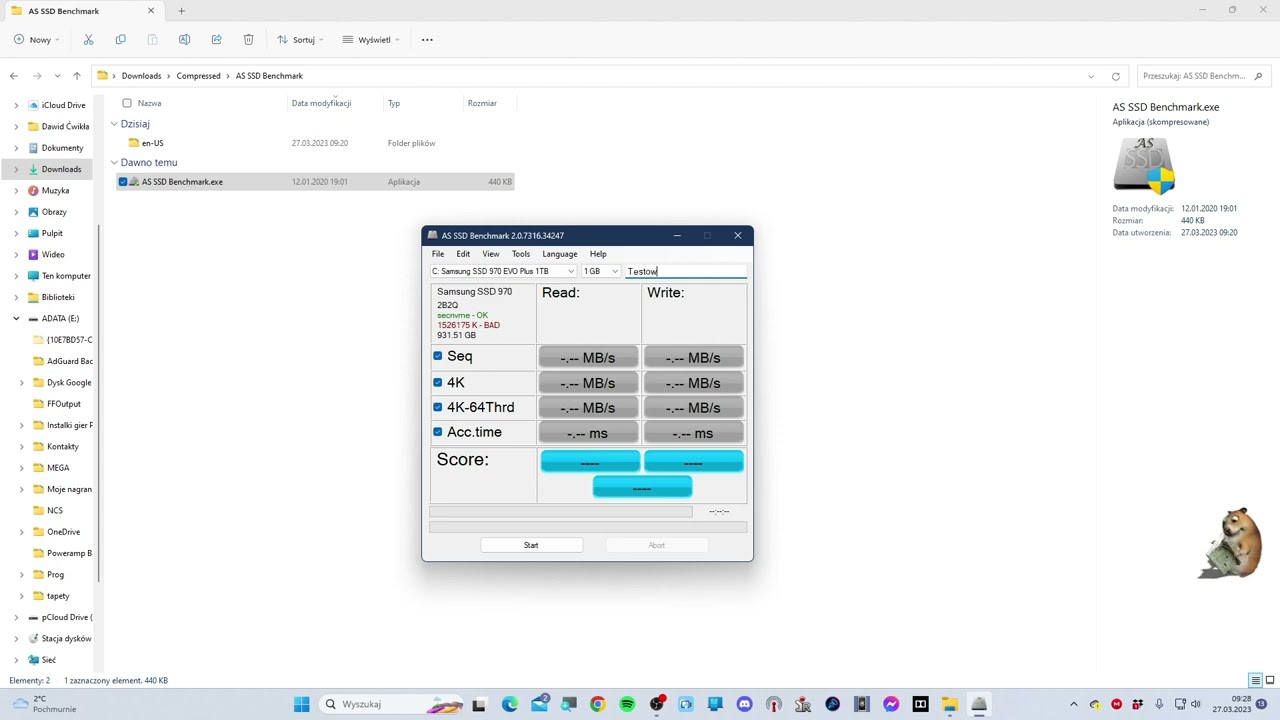Open Google Chrome from the taskbar
The image size is (1280, 720).
click(597, 704)
